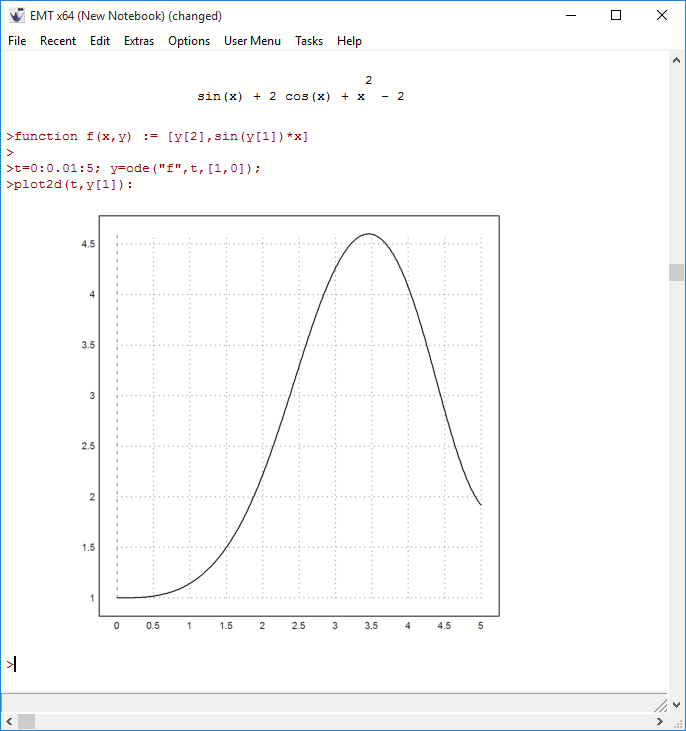Close the EMT window

click(x=662, y=15)
